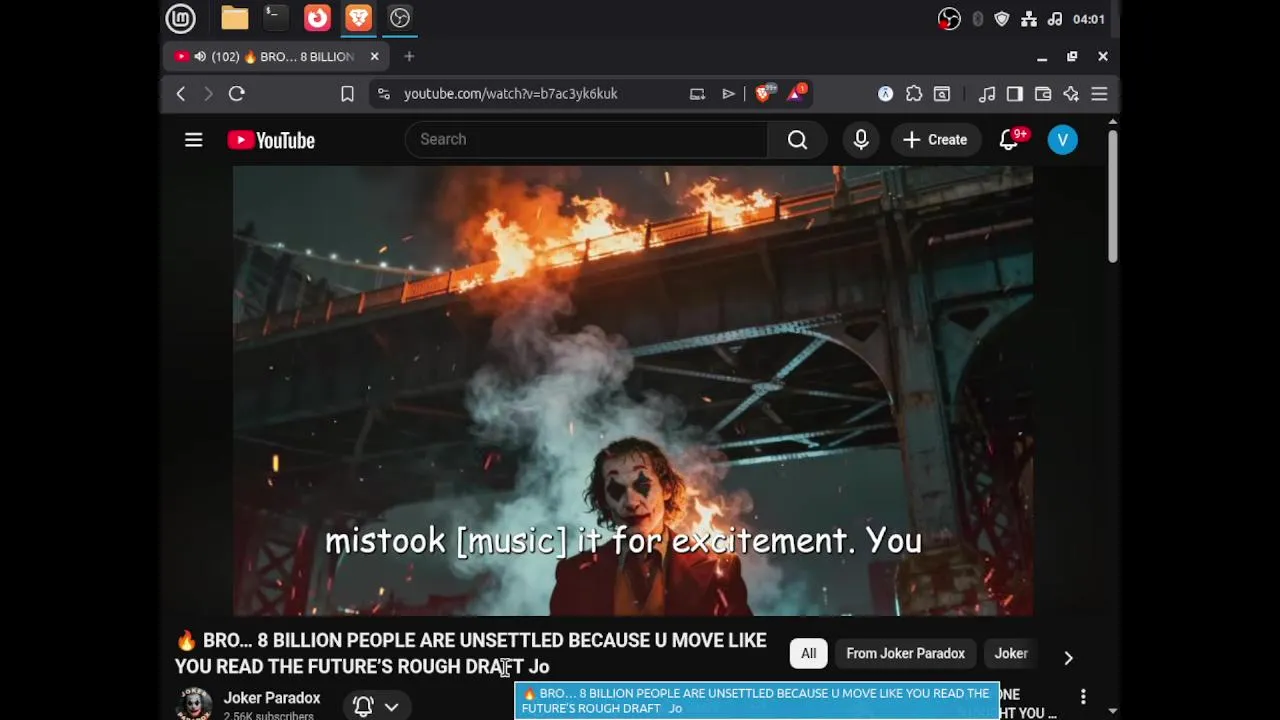Click the blue circular extension icon
Viewport: 1280px width, 720px height.
point(885,94)
